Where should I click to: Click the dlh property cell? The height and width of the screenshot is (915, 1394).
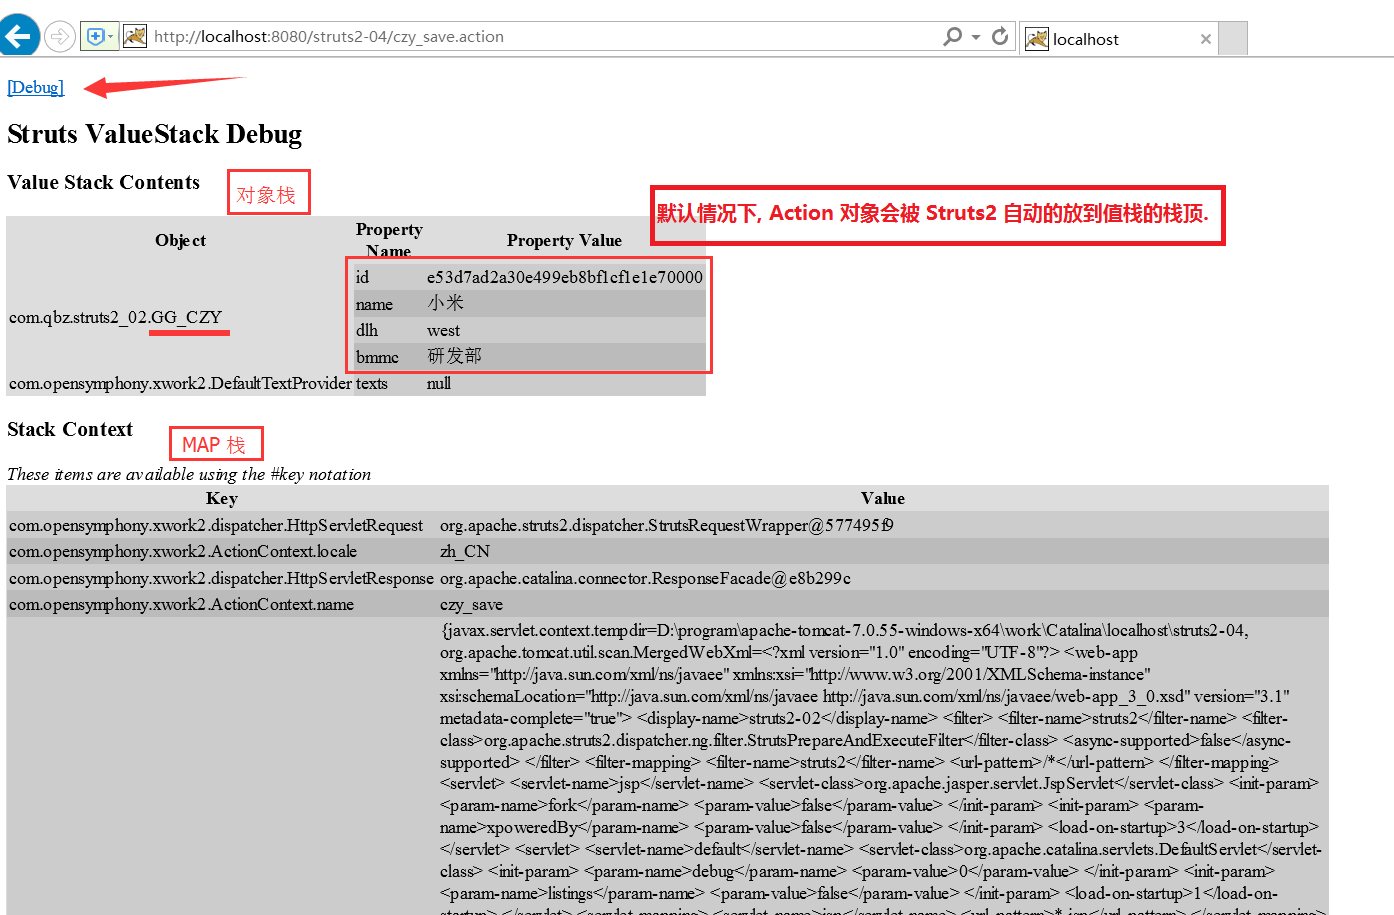coord(389,330)
